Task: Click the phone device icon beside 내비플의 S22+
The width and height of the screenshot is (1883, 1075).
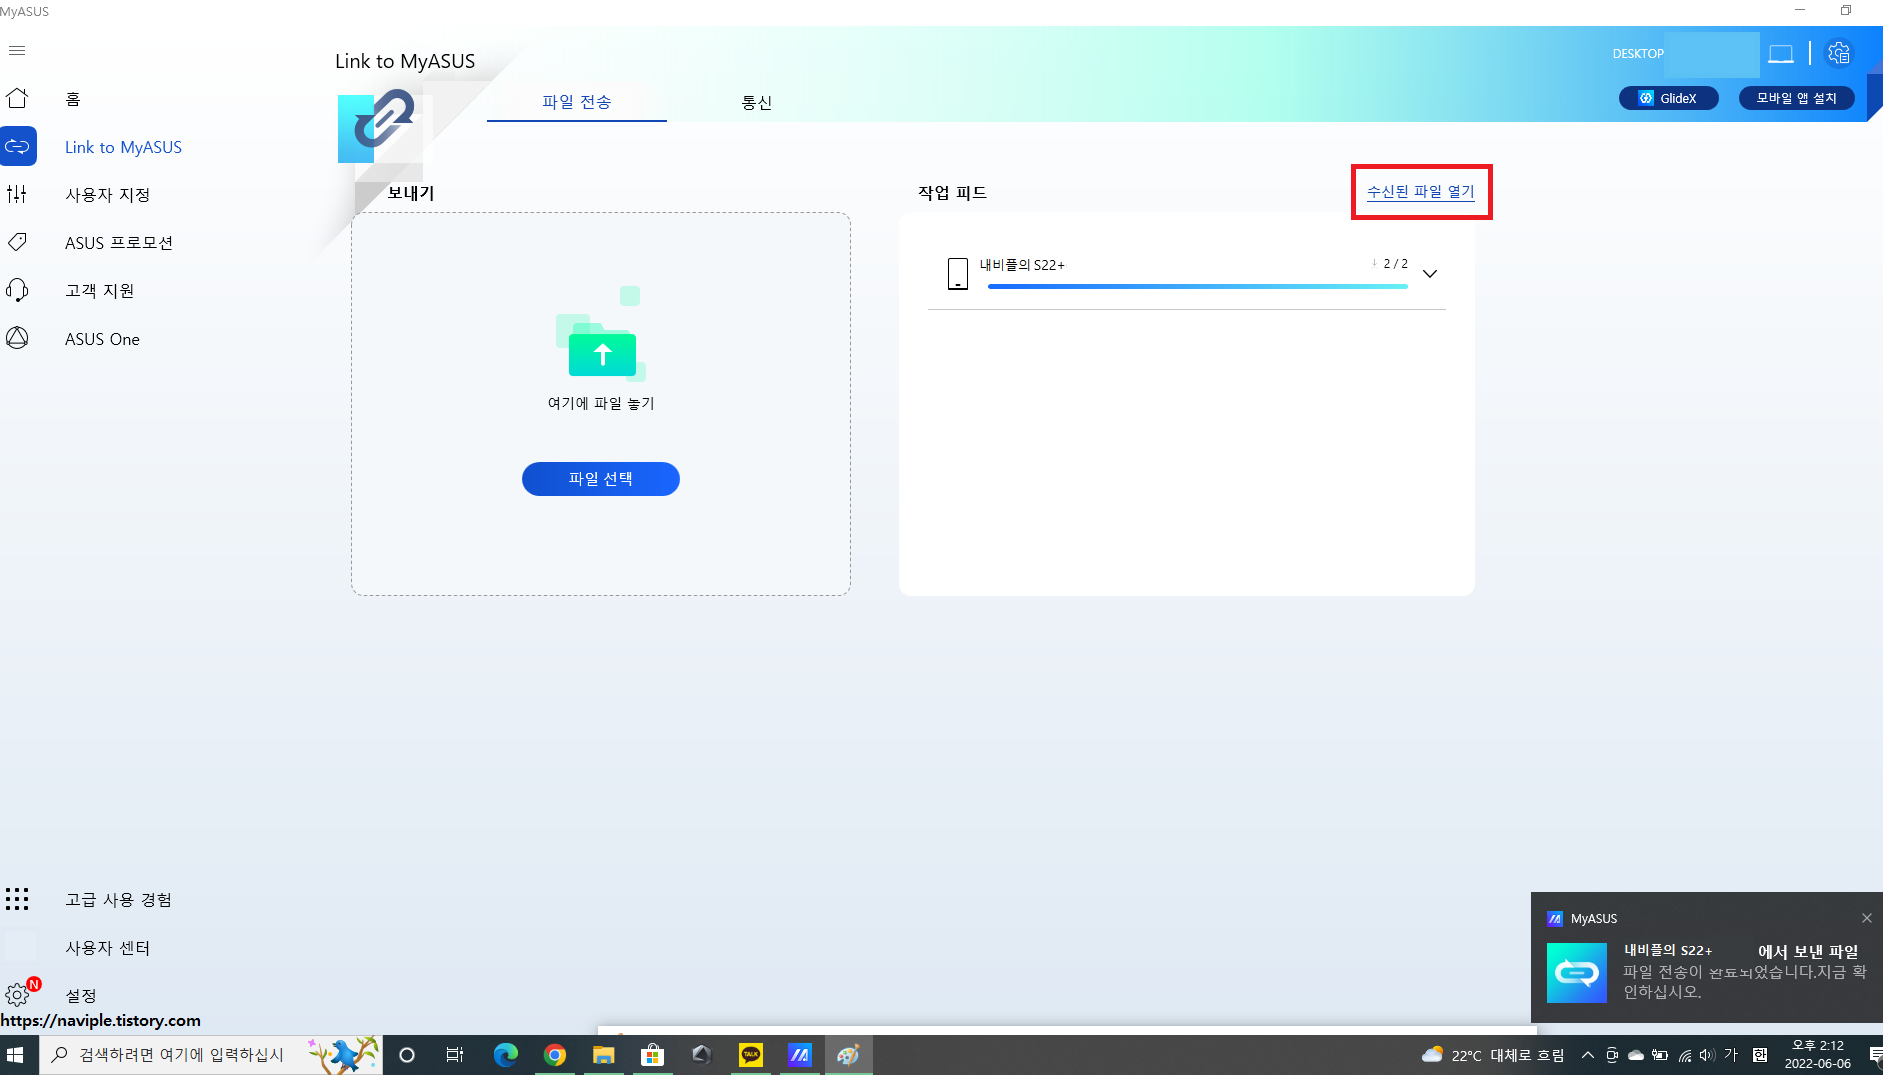Action: [958, 273]
